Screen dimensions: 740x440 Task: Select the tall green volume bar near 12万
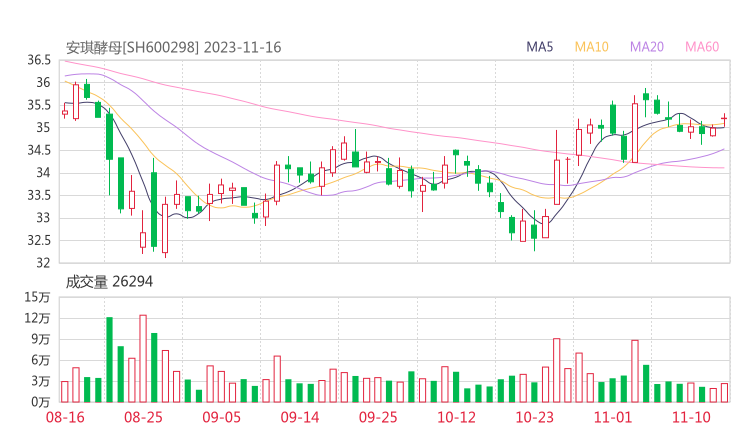click(109, 360)
